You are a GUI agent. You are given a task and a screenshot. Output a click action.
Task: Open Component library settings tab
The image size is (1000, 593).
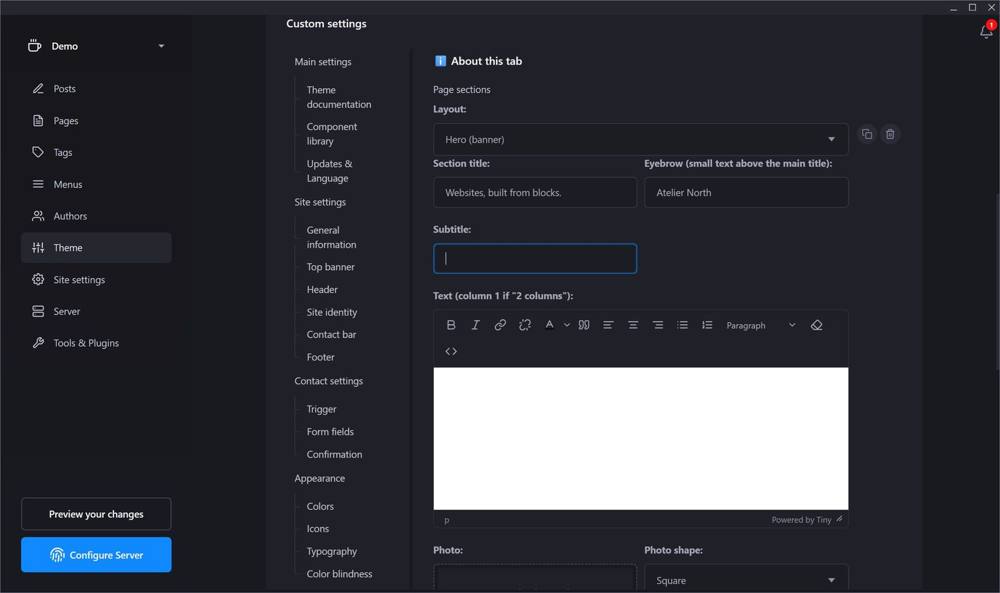(332, 134)
